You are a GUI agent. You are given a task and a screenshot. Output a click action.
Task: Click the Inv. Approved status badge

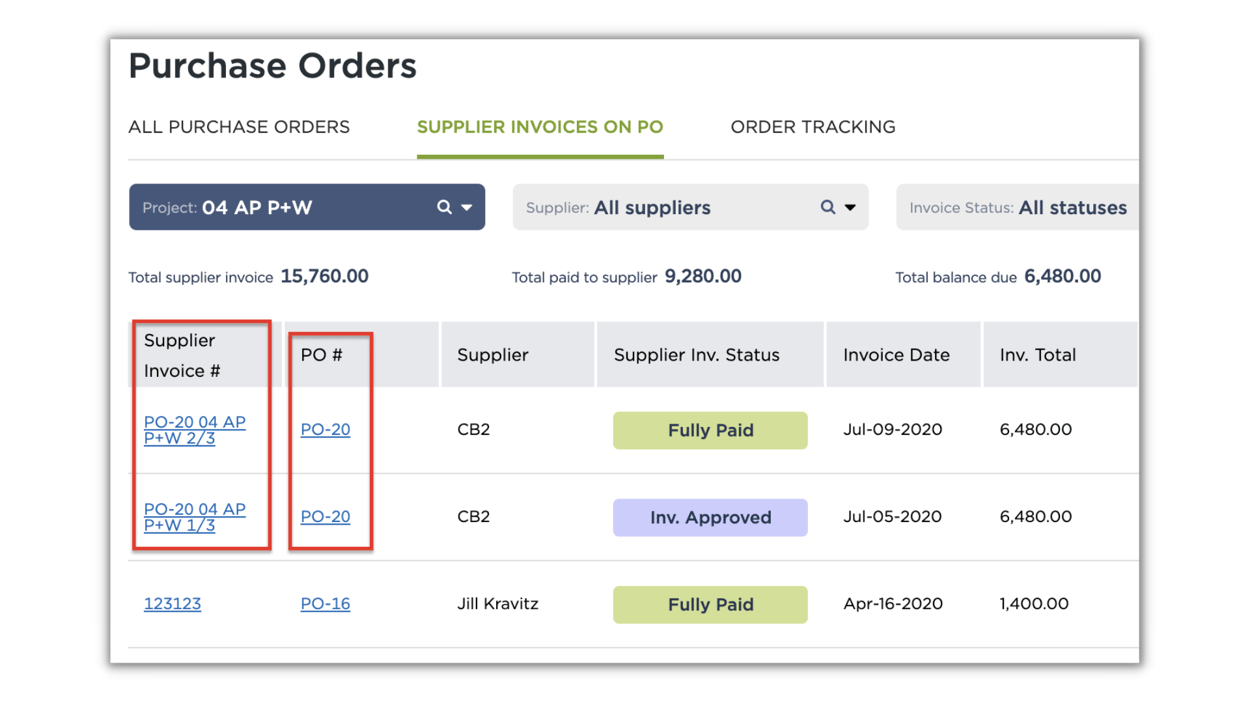pos(710,517)
